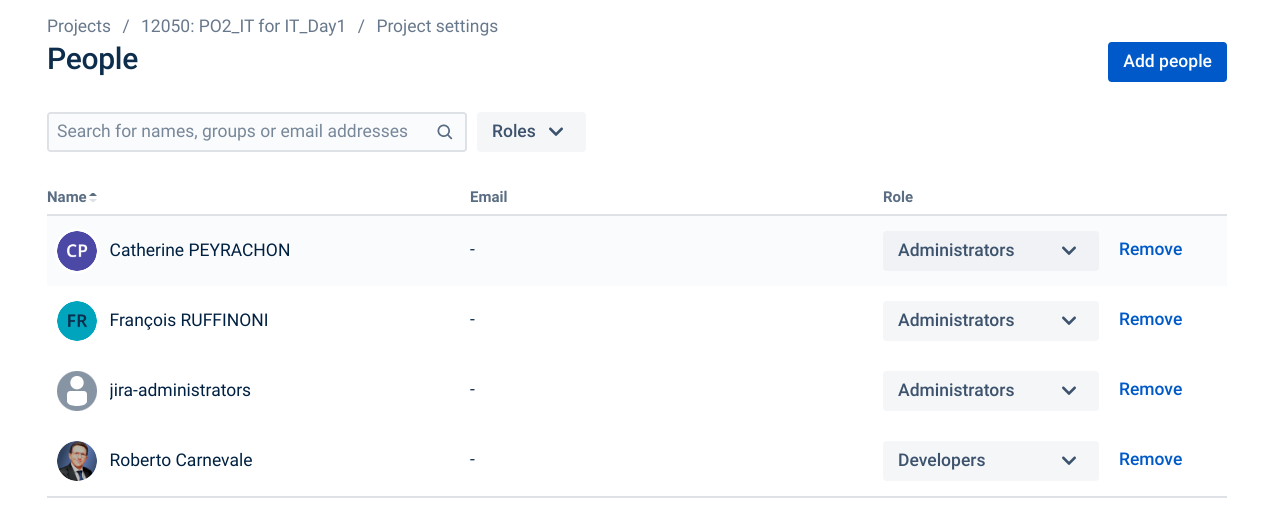The height and width of the screenshot is (523, 1274).
Task: Open the 12050: PO2_IT for IT_Day1 breadcrumb
Action: point(243,26)
